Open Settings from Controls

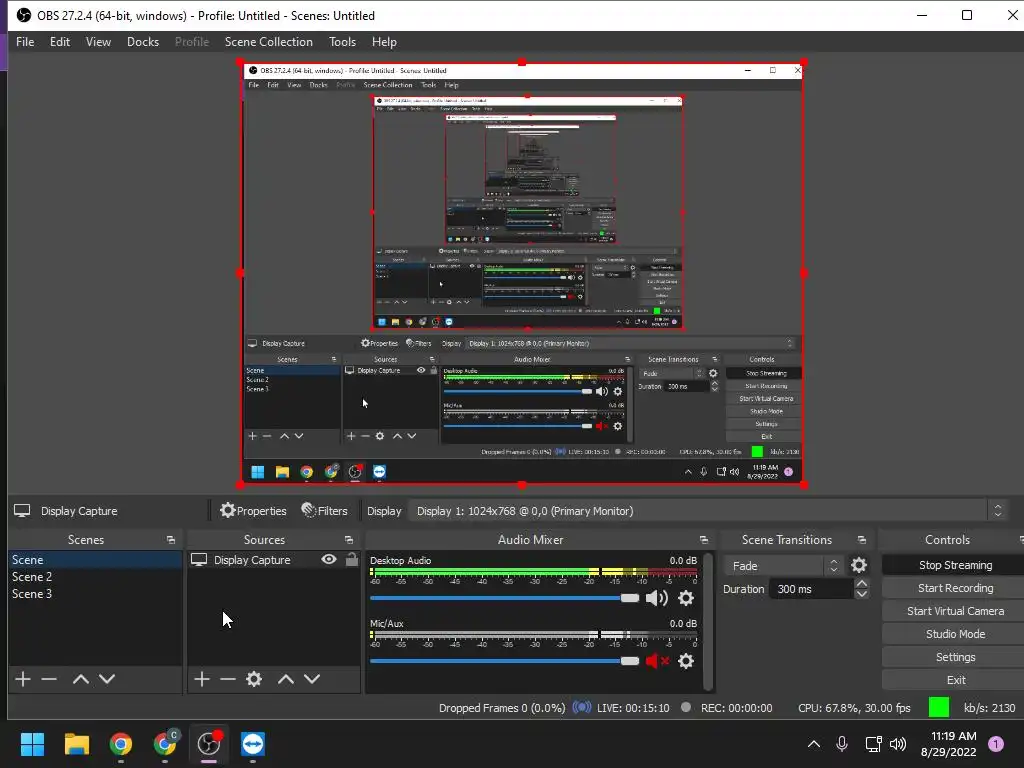tap(953, 657)
